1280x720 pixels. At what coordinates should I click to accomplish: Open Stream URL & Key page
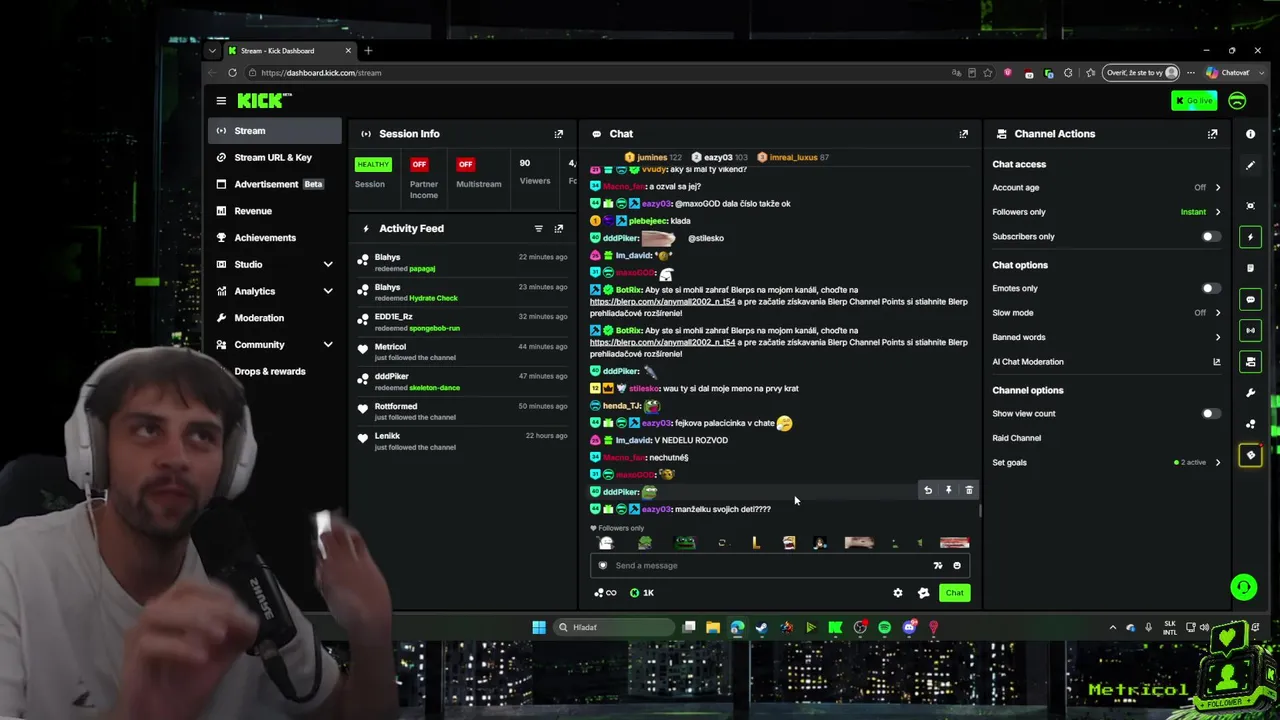pyautogui.click(x=275, y=158)
